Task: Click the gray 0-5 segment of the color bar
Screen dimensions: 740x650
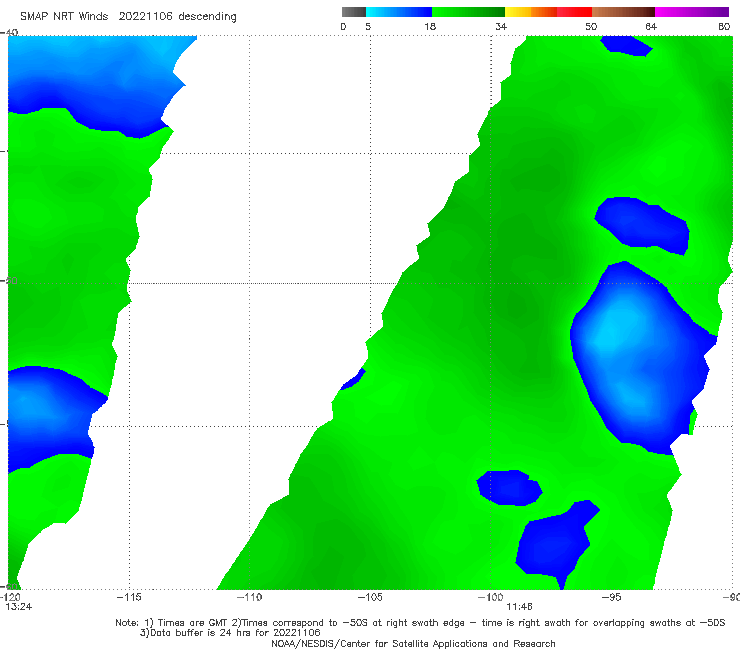Action: [x=354, y=12]
